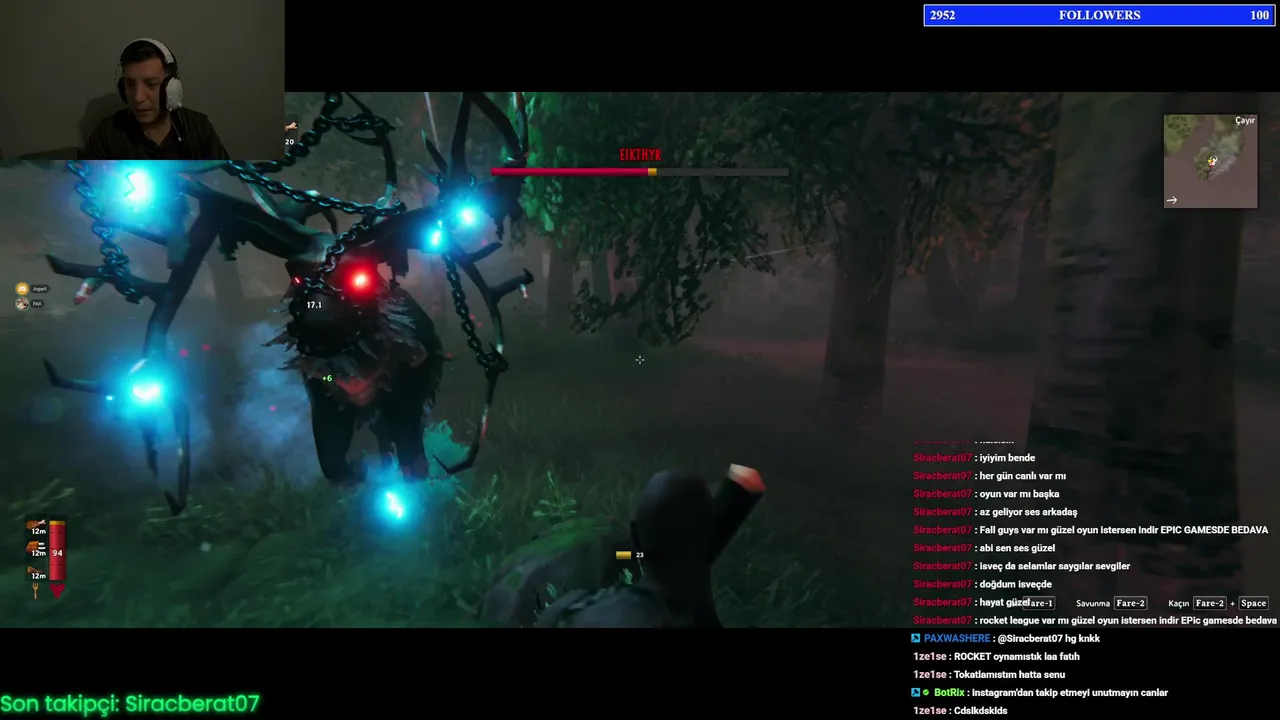Click the Kaçın control label
This screenshot has width=1280, height=720.
(1178, 603)
